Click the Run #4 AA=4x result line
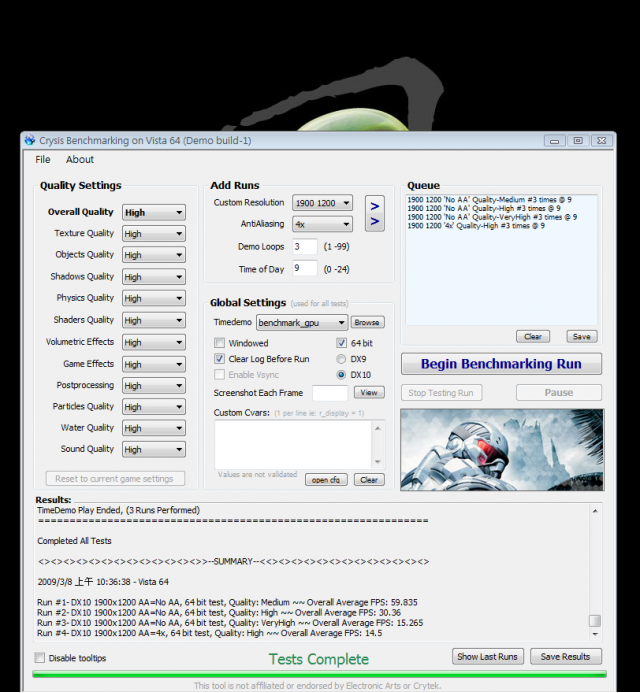 (x=210, y=633)
